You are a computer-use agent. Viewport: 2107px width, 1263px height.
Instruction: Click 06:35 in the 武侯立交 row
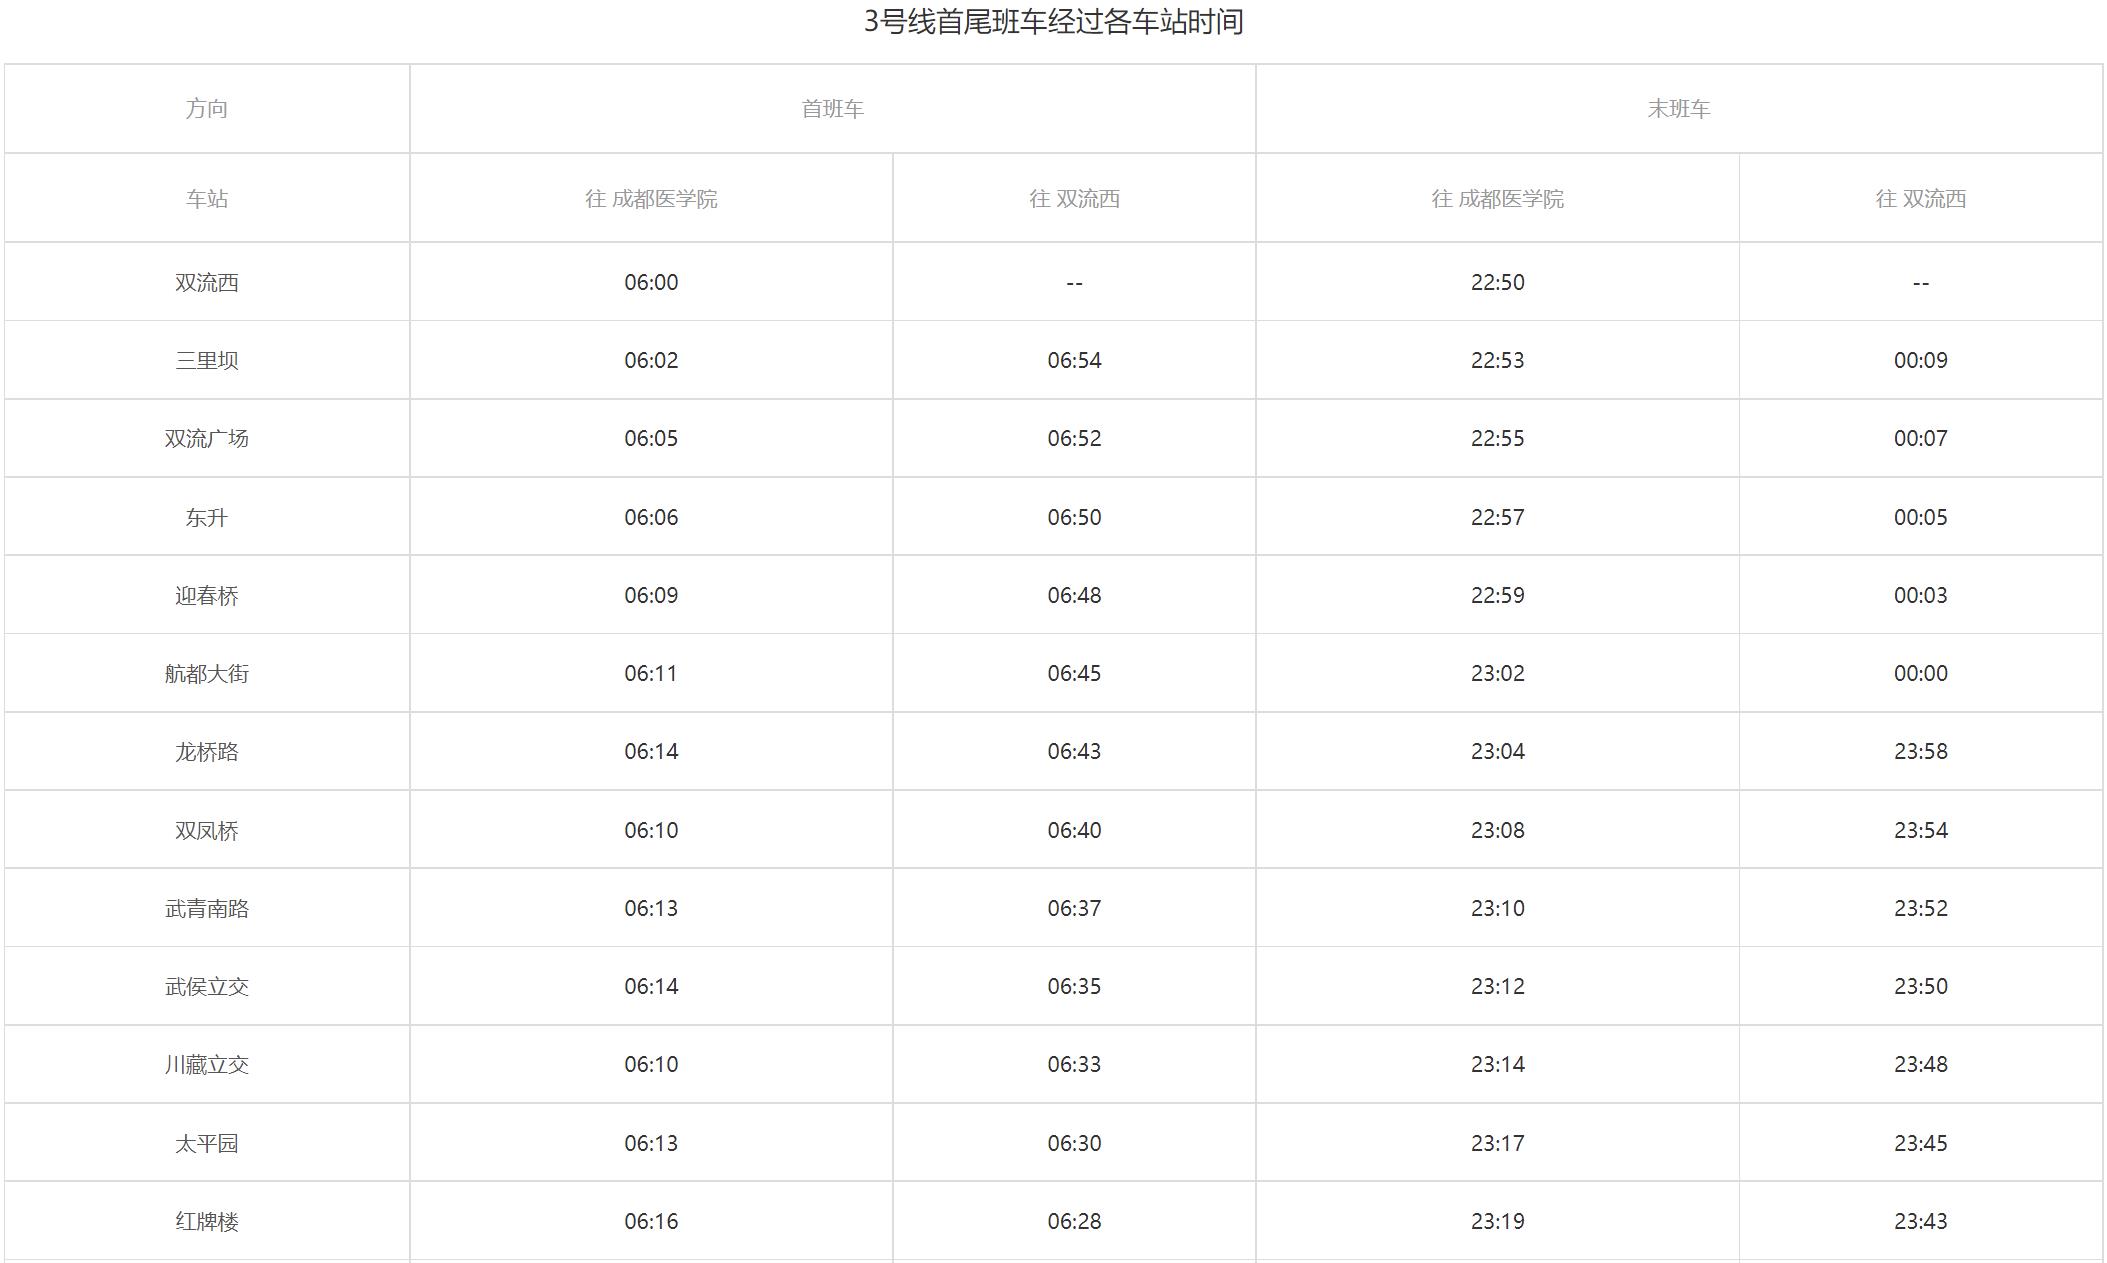[1074, 986]
